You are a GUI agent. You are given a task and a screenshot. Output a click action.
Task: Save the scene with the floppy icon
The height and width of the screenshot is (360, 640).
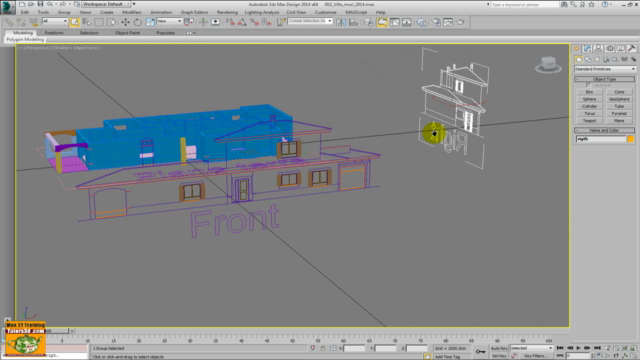coord(40,4)
